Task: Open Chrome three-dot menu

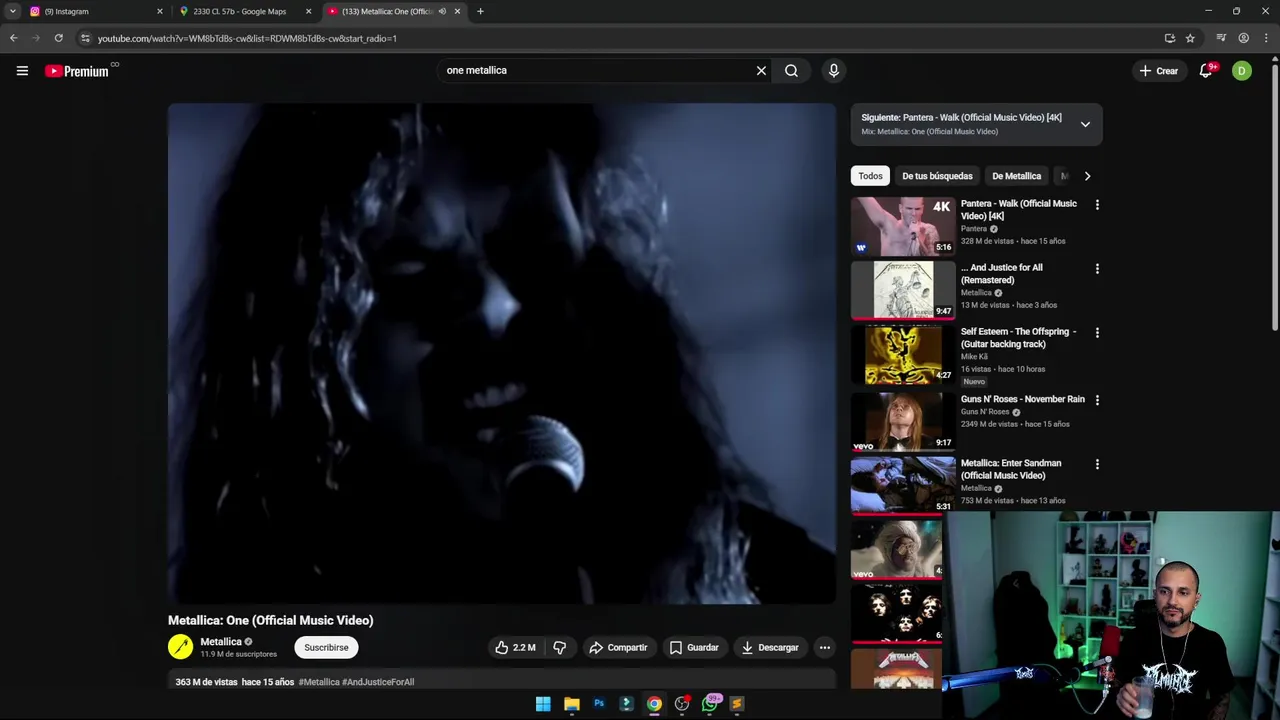Action: tap(1265, 38)
